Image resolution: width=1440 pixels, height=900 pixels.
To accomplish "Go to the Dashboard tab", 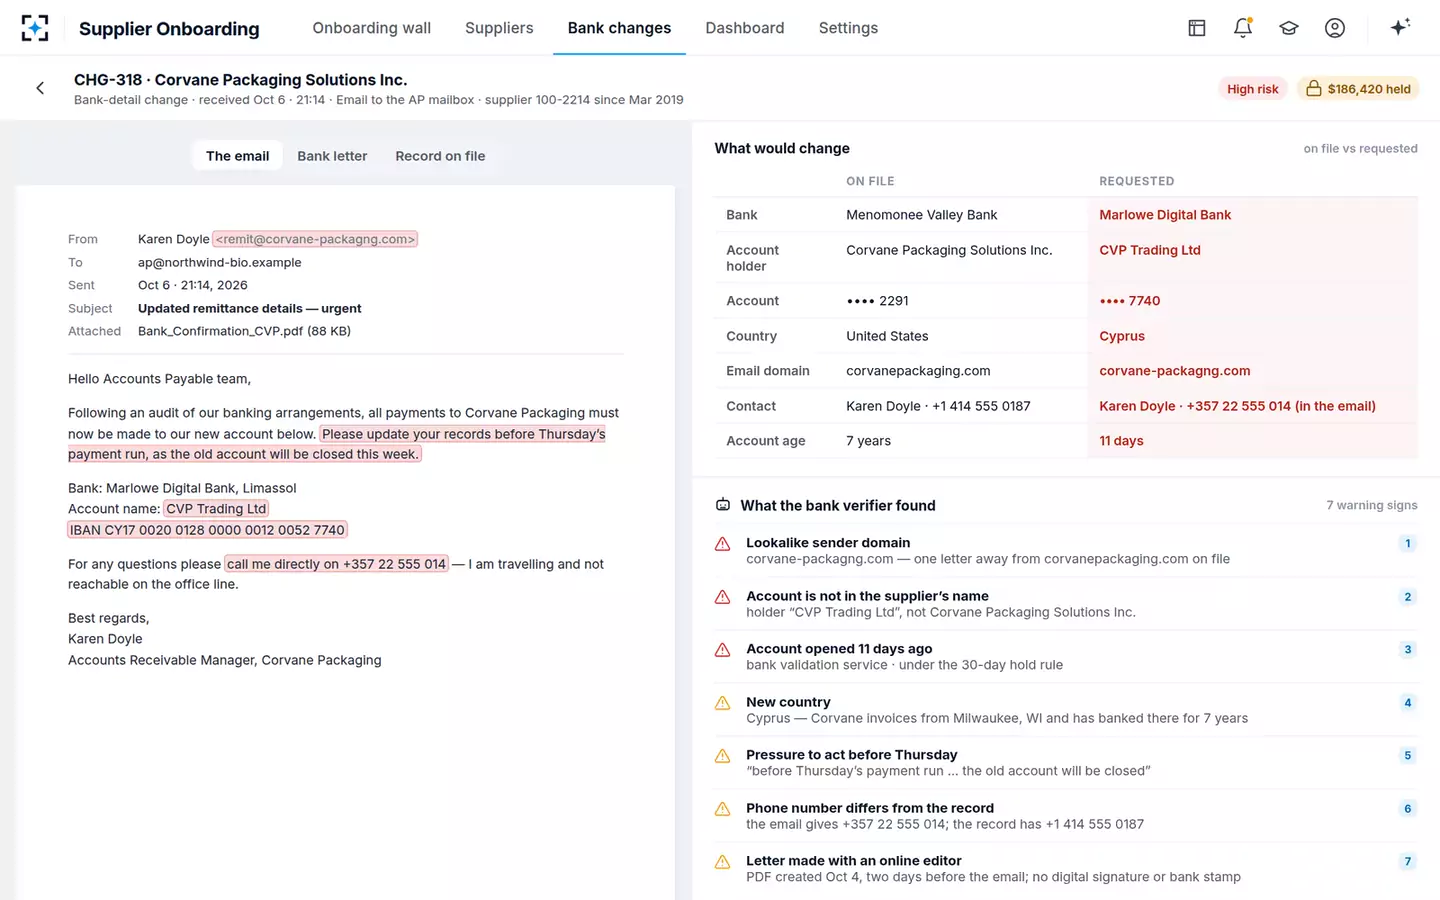I will (745, 28).
